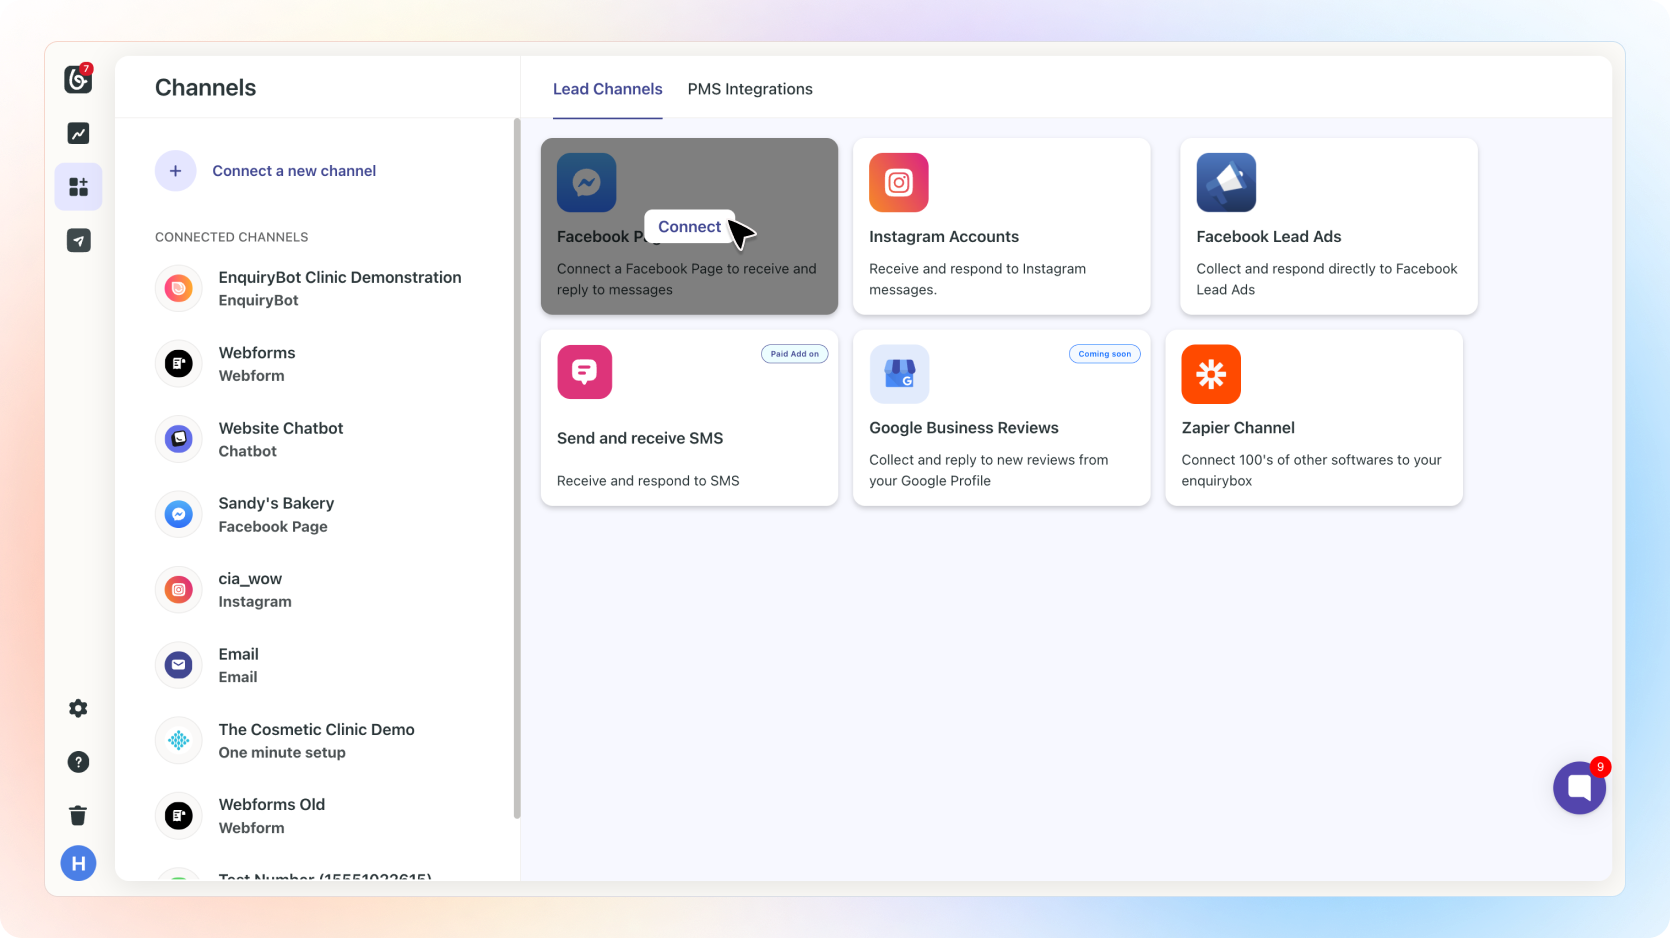This screenshot has height=938, width=1670.
Task: Open the chat support widget bubble
Action: pos(1580,788)
